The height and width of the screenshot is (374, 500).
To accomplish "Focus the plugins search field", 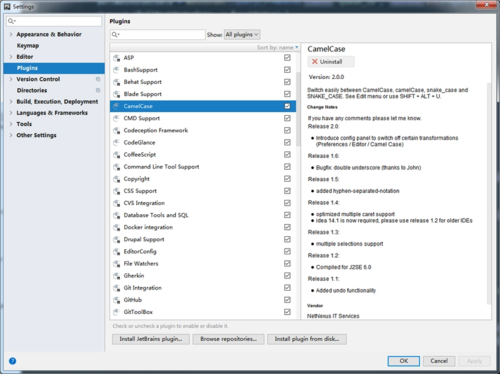I will click(x=157, y=34).
